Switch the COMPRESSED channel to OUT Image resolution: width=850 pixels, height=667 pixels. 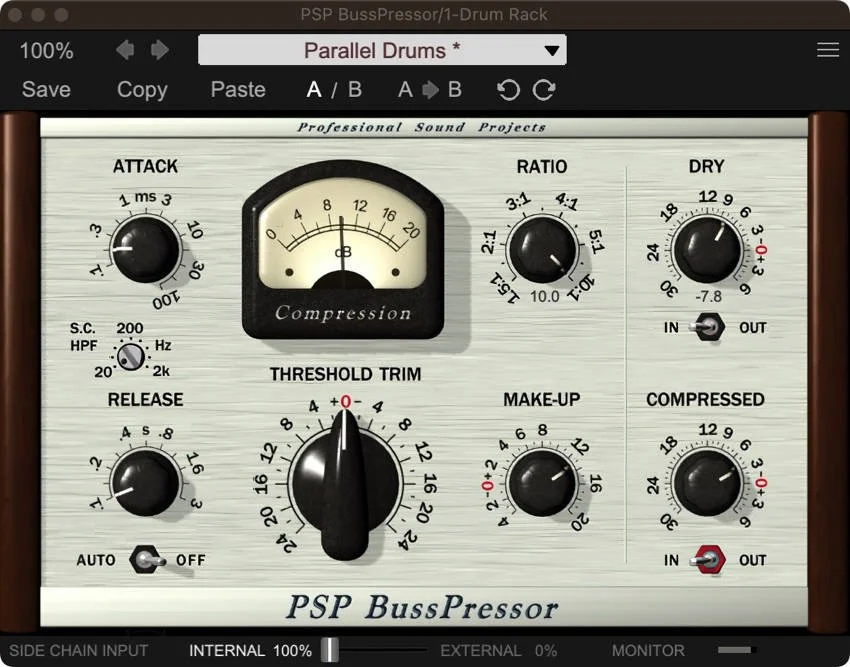point(710,560)
